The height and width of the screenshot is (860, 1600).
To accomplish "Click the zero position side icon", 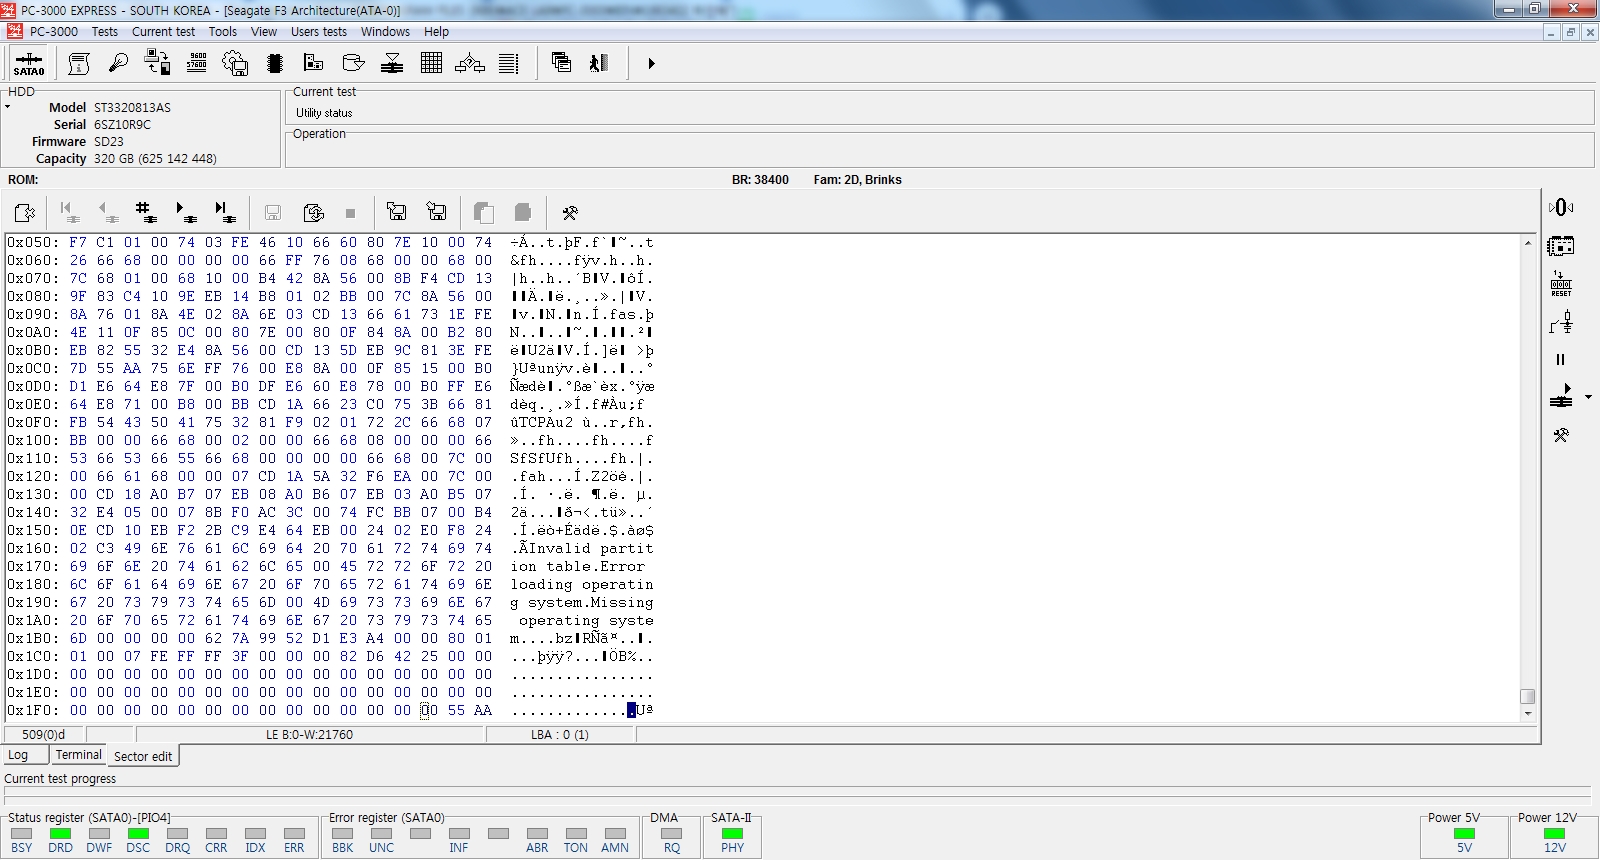I will (x=1561, y=207).
